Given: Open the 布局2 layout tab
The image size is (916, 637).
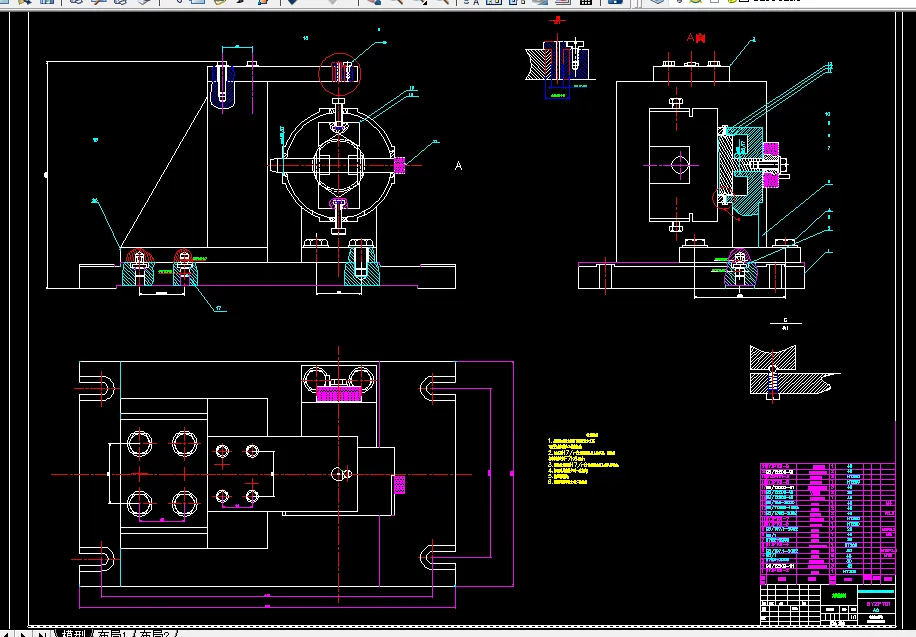Looking at the screenshot, I should pyautogui.click(x=155, y=633).
